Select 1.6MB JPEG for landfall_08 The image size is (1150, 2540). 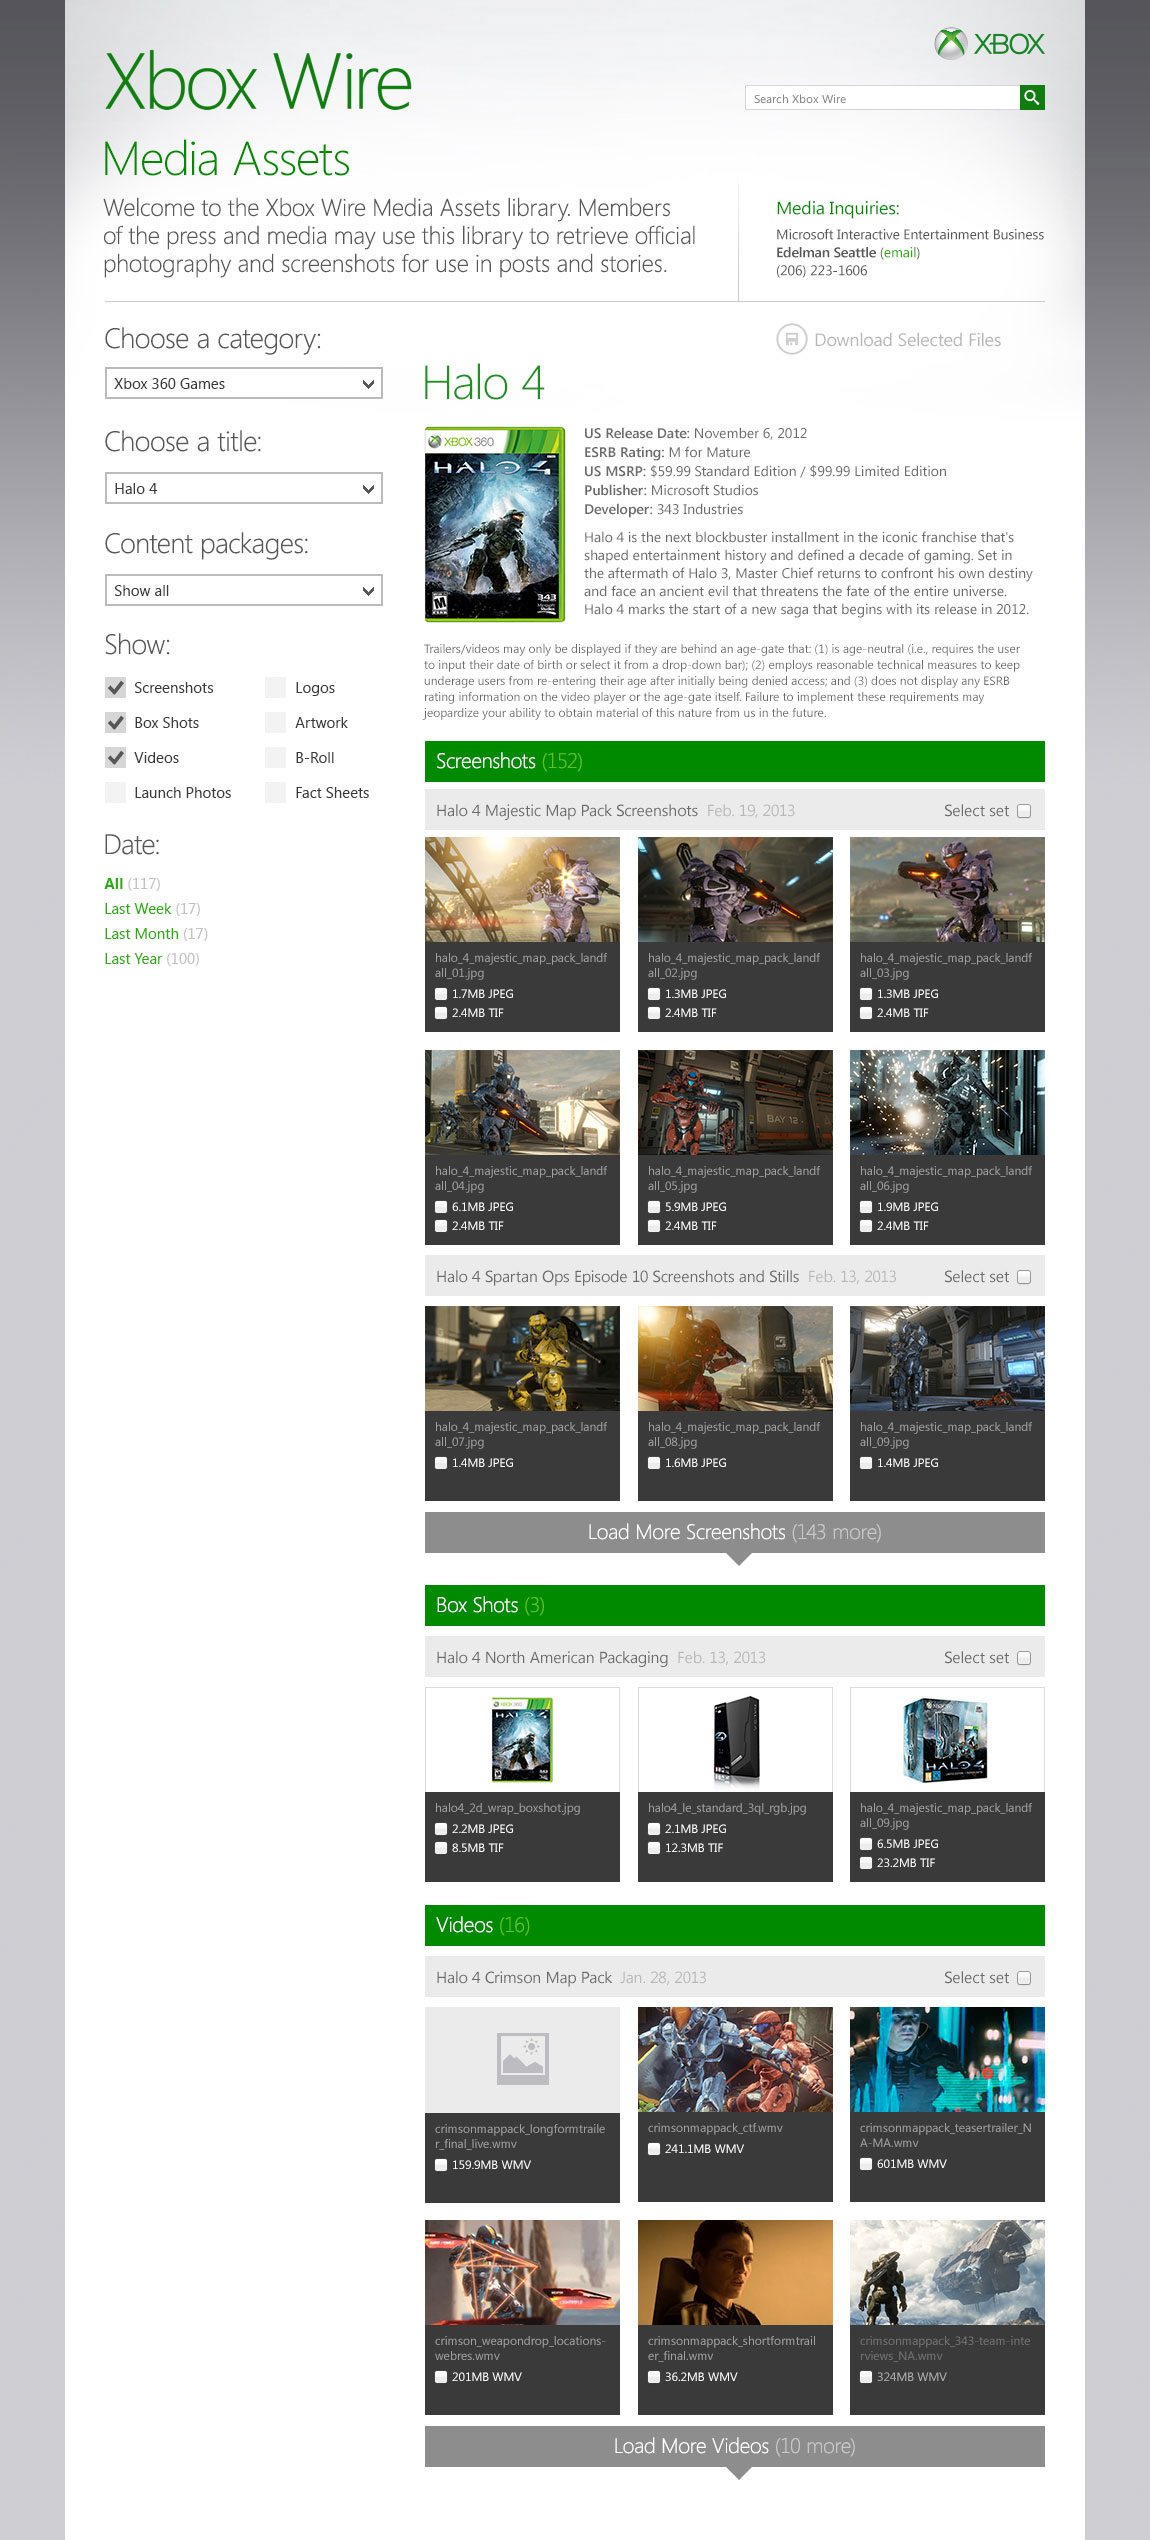pyautogui.click(x=654, y=1463)
